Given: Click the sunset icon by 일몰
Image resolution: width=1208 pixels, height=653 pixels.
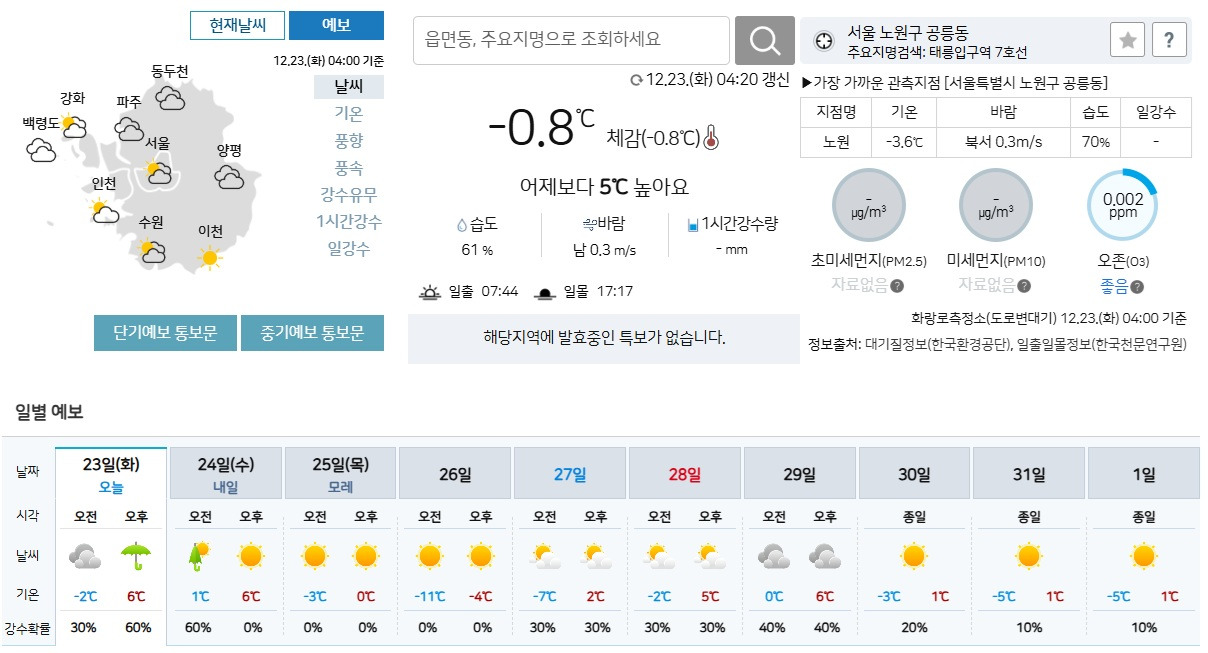Looking at the screenshot, I should pyautogui.click(x=545, y=292).
